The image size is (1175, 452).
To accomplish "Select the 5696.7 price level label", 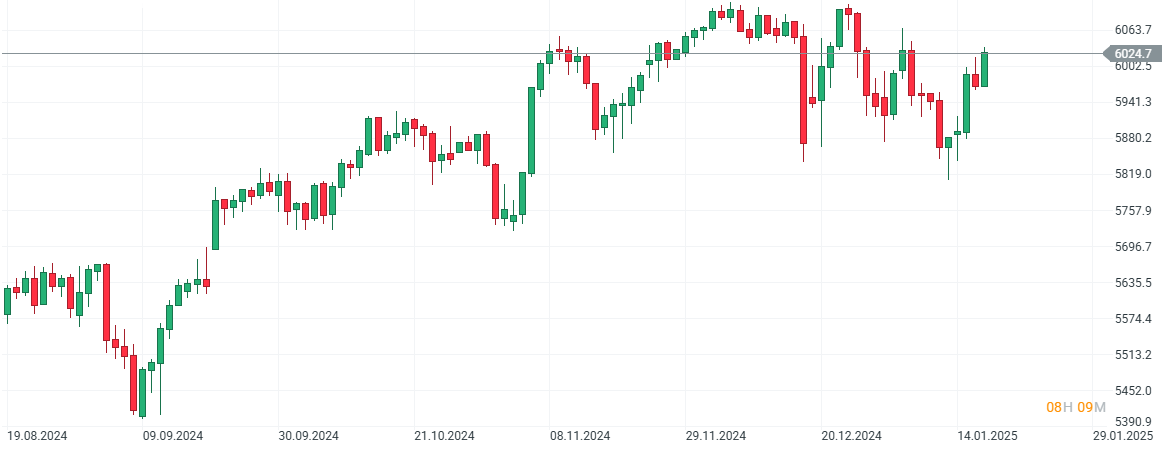I will (1132, 247).
